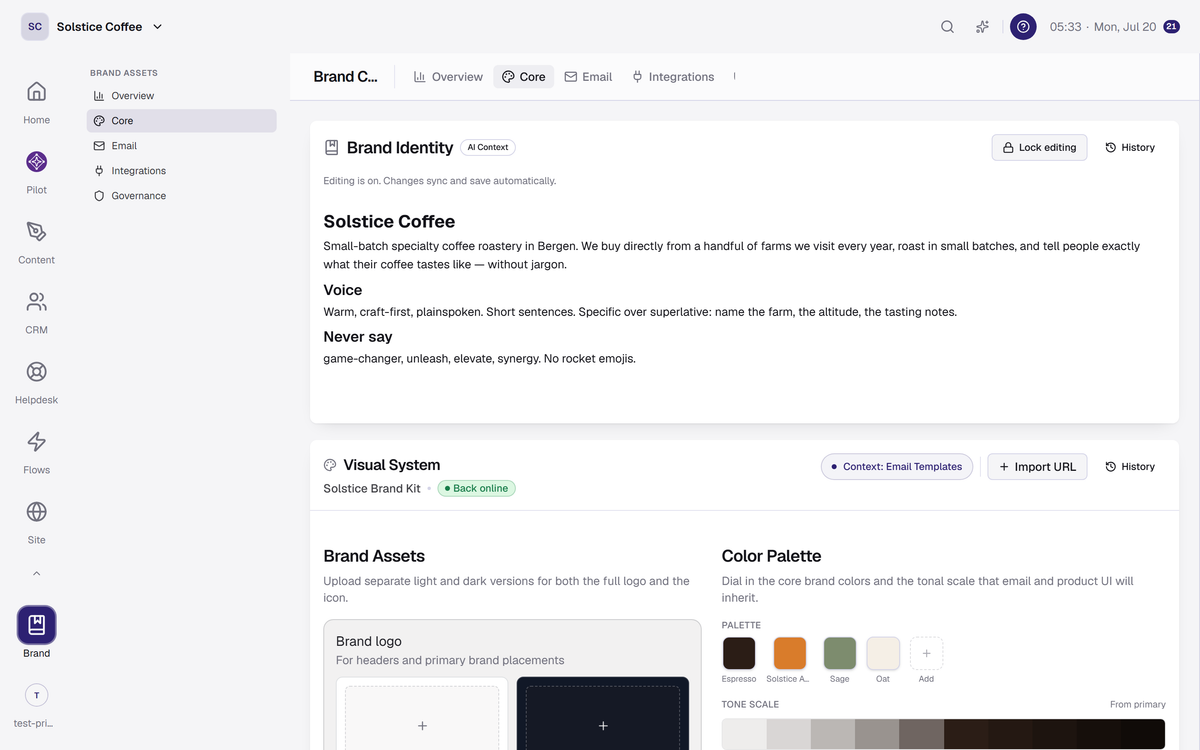Viewport: 1200px width, 750px height.
Task: Open the Pilot section icon
Action: pos(36,161)
